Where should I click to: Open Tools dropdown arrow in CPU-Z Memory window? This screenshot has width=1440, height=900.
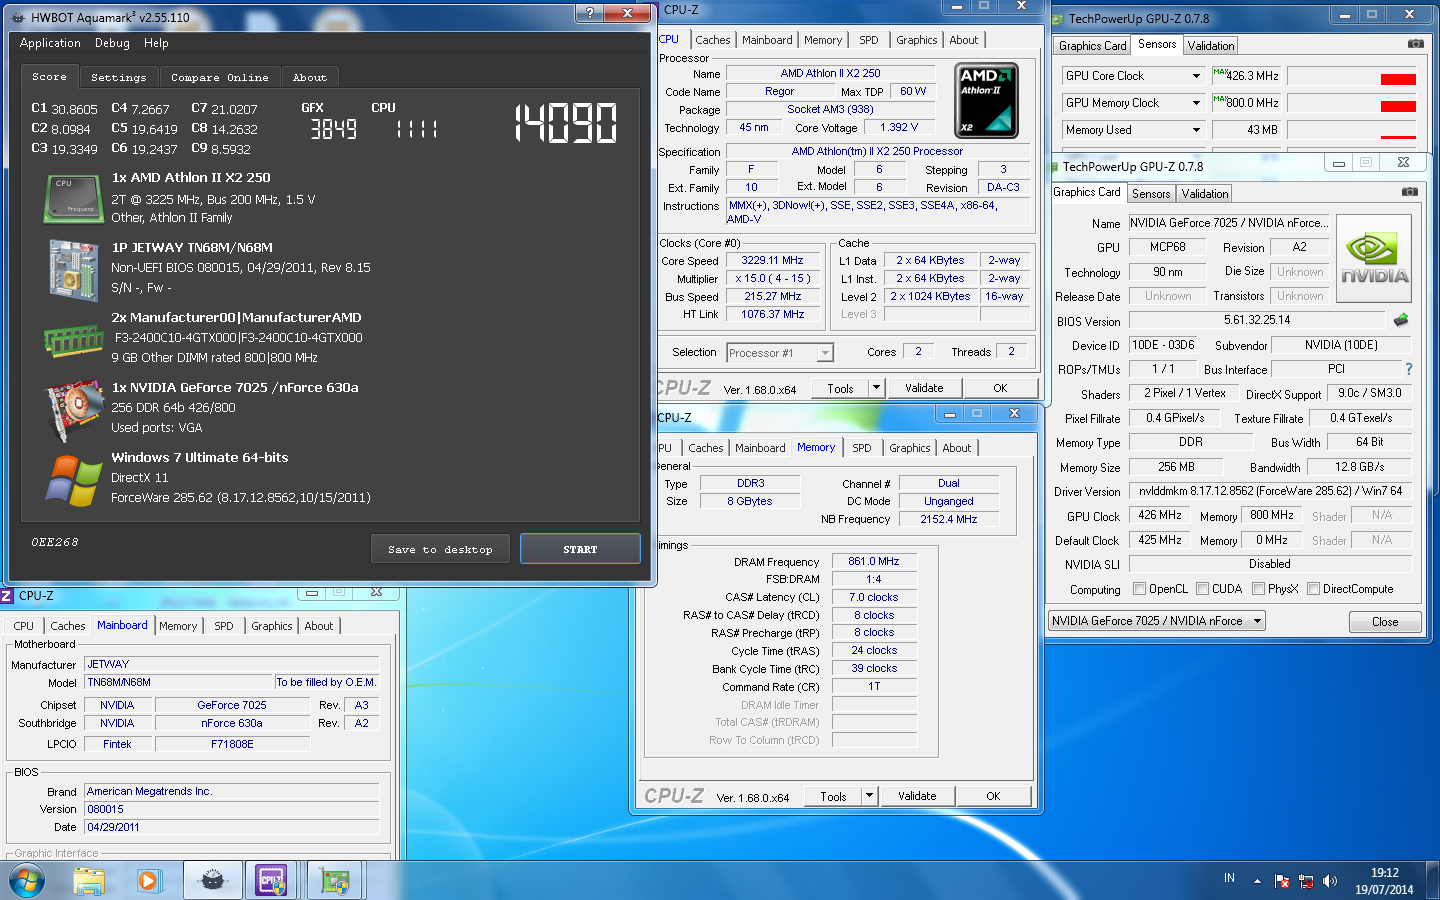tap(869, 796)
